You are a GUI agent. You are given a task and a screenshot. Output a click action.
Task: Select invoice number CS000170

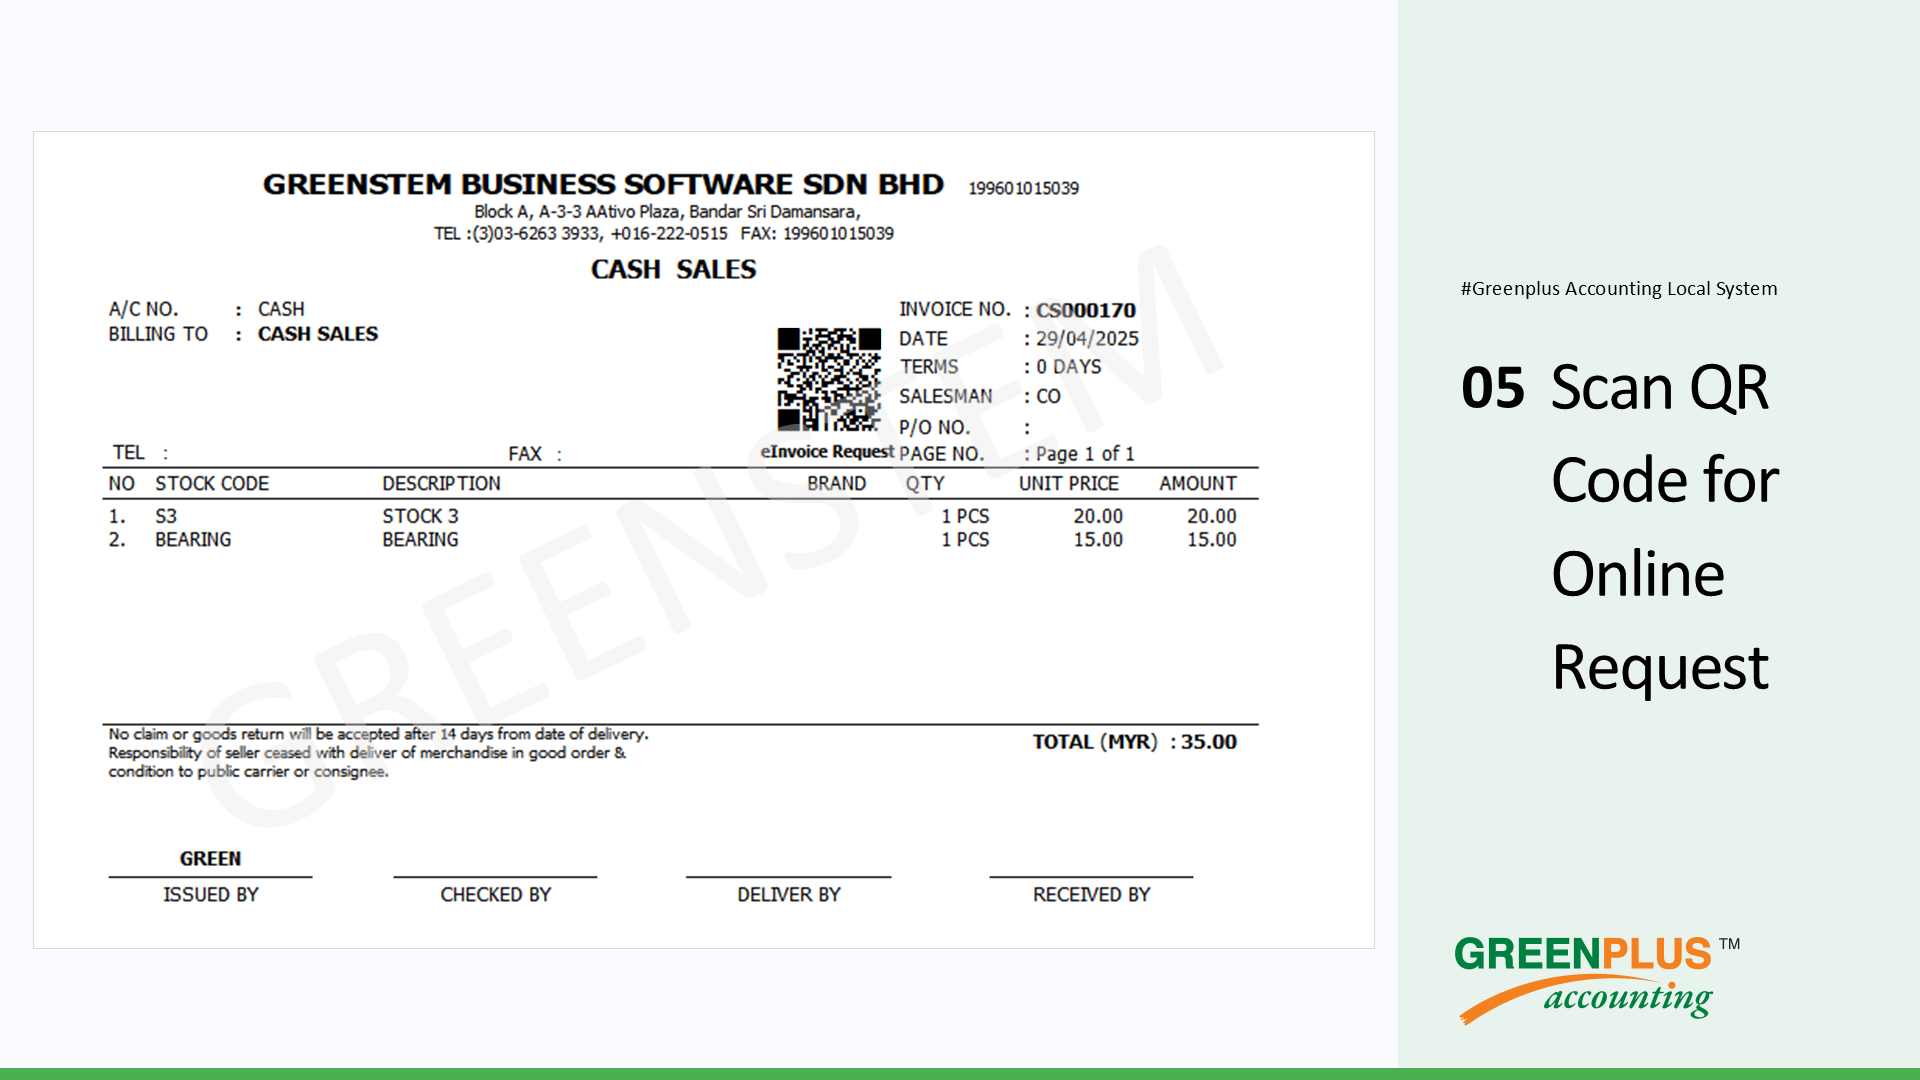coord(1086,310)
